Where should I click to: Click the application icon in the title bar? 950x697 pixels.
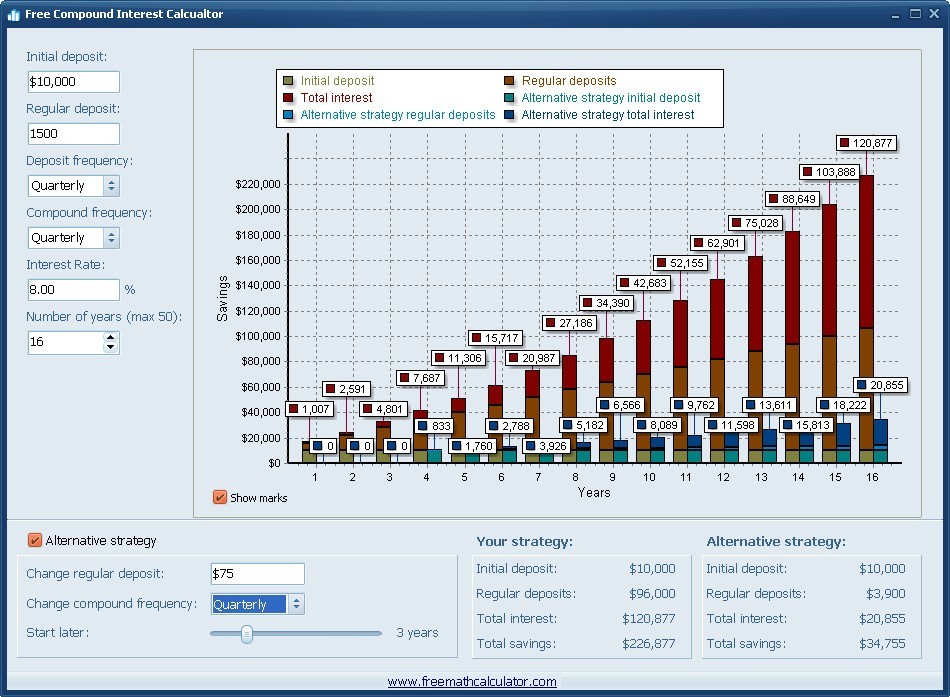click(13, 14)
